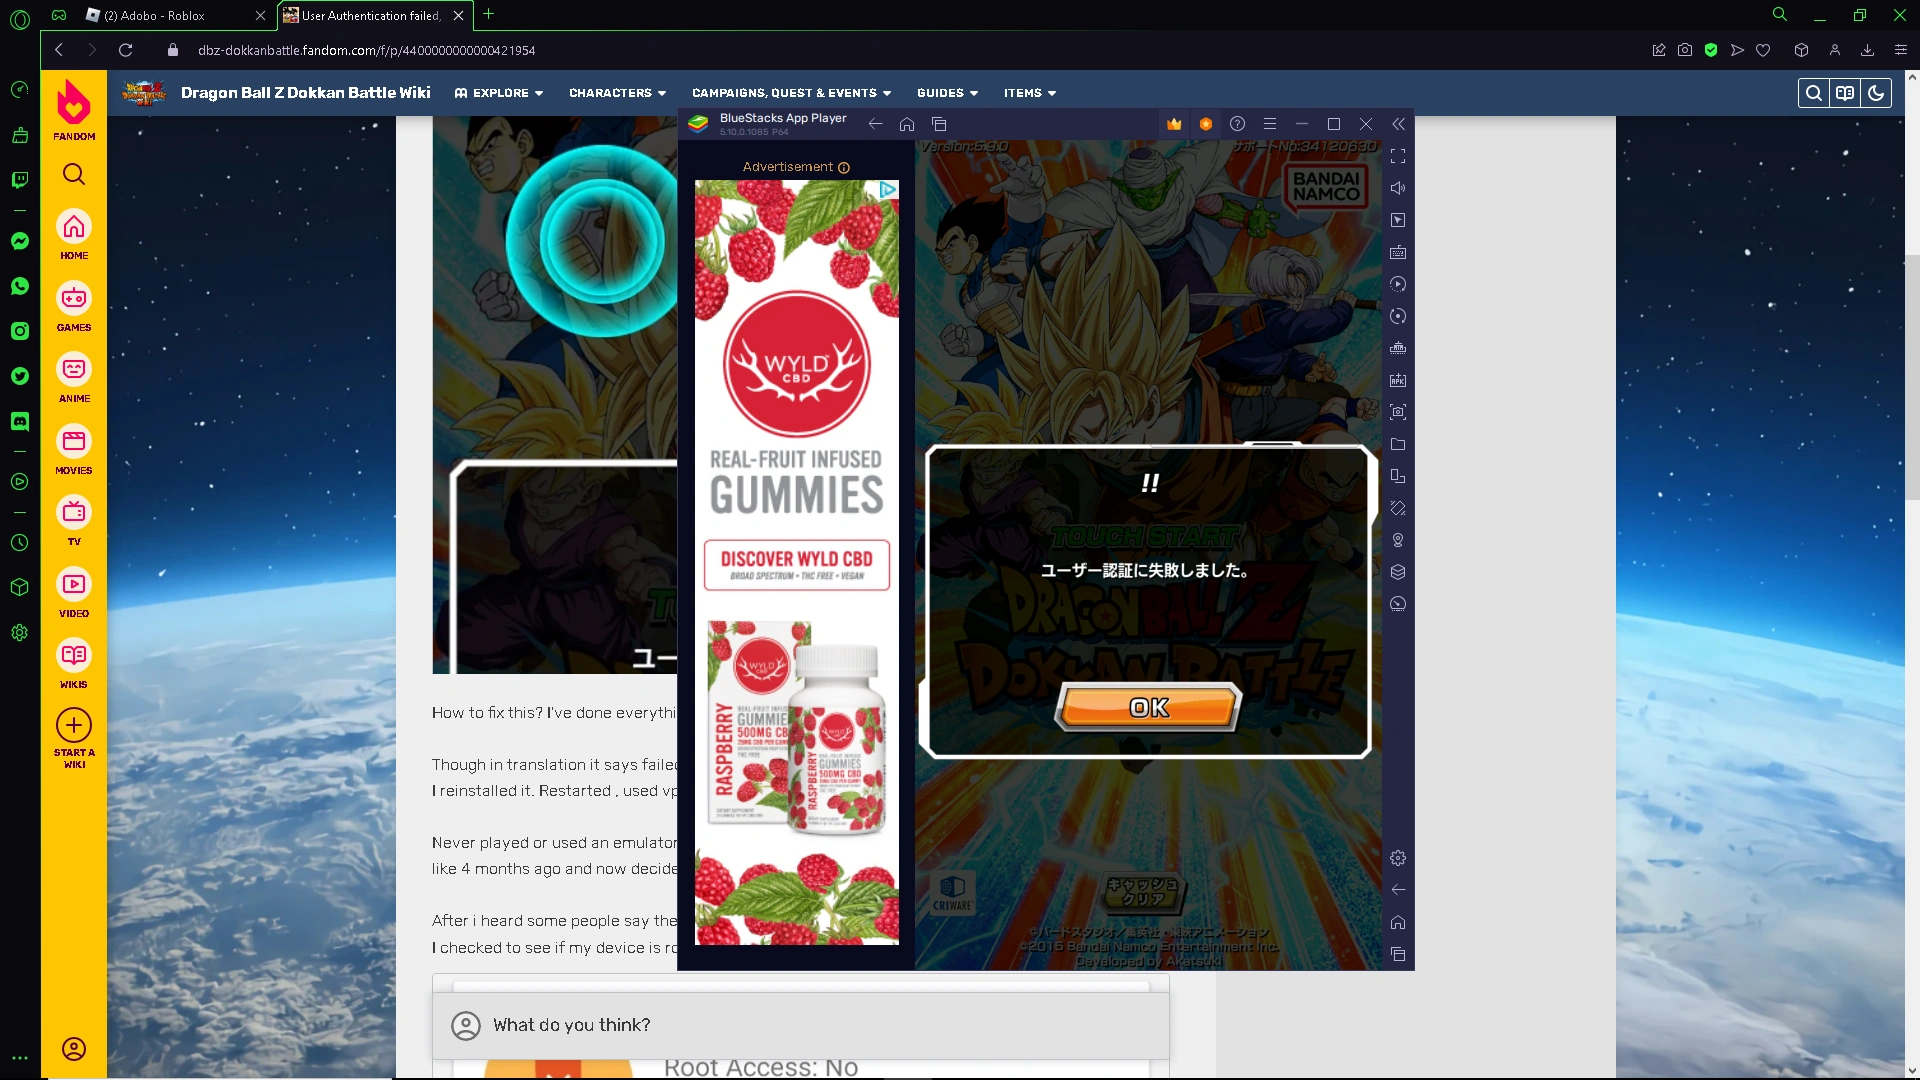The width and height of the screenshot is (1920, 1080).
Task: Open the Fandom Anime sidebar icon
Action: coord(74,377)
